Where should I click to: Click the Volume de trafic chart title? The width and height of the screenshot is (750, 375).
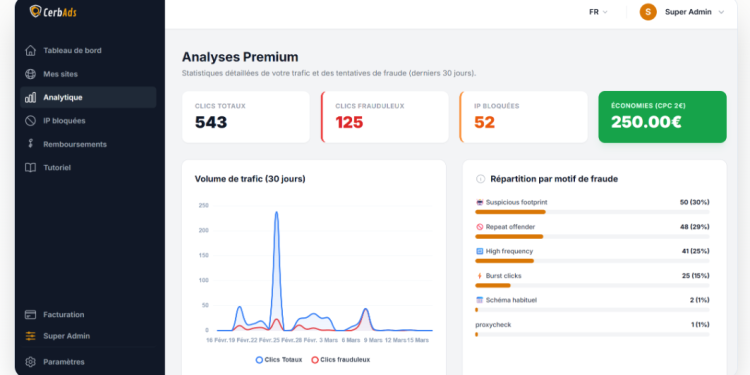pos(250,179)
